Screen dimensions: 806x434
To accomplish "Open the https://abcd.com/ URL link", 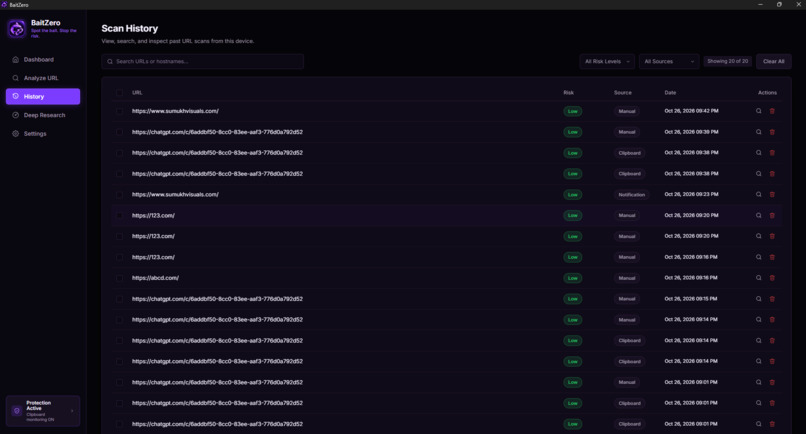I will click(155, 278).
